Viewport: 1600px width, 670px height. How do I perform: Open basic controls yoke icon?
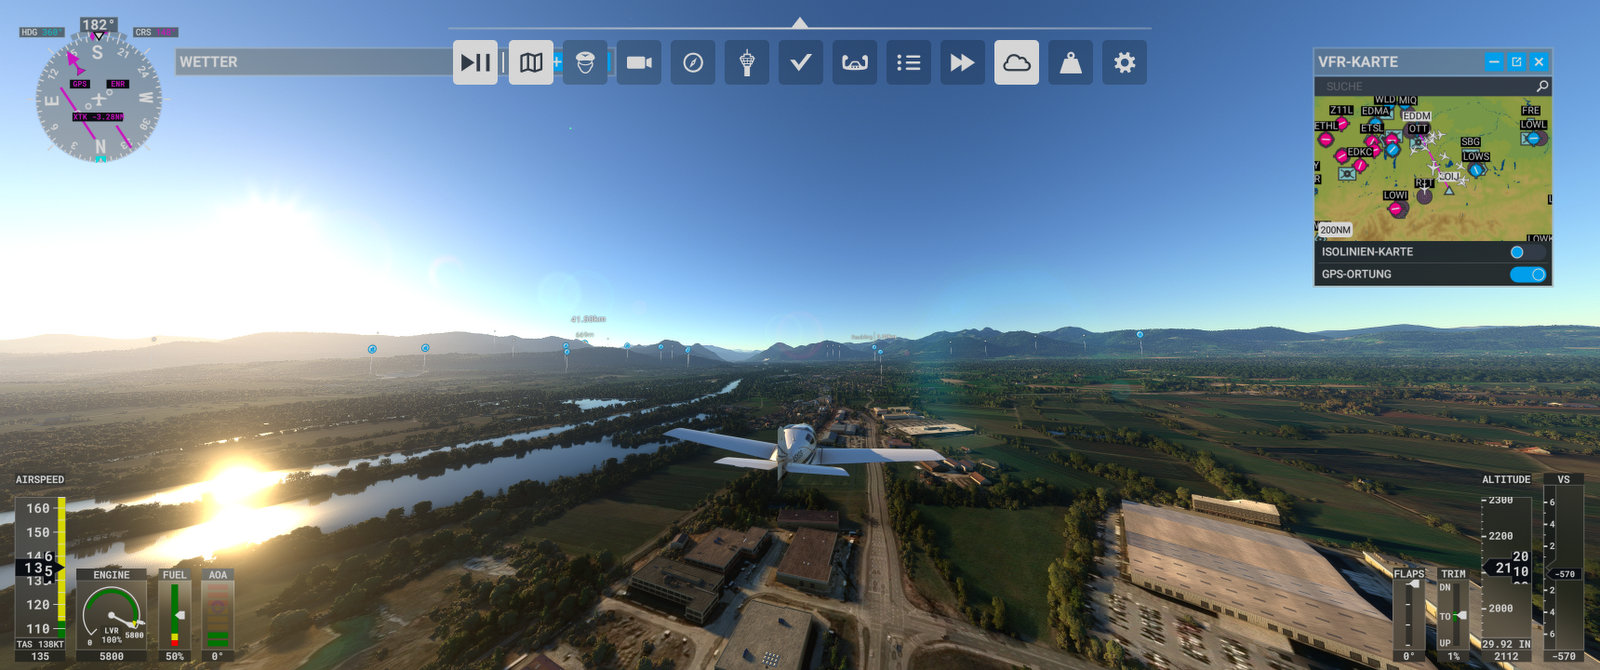855,63
